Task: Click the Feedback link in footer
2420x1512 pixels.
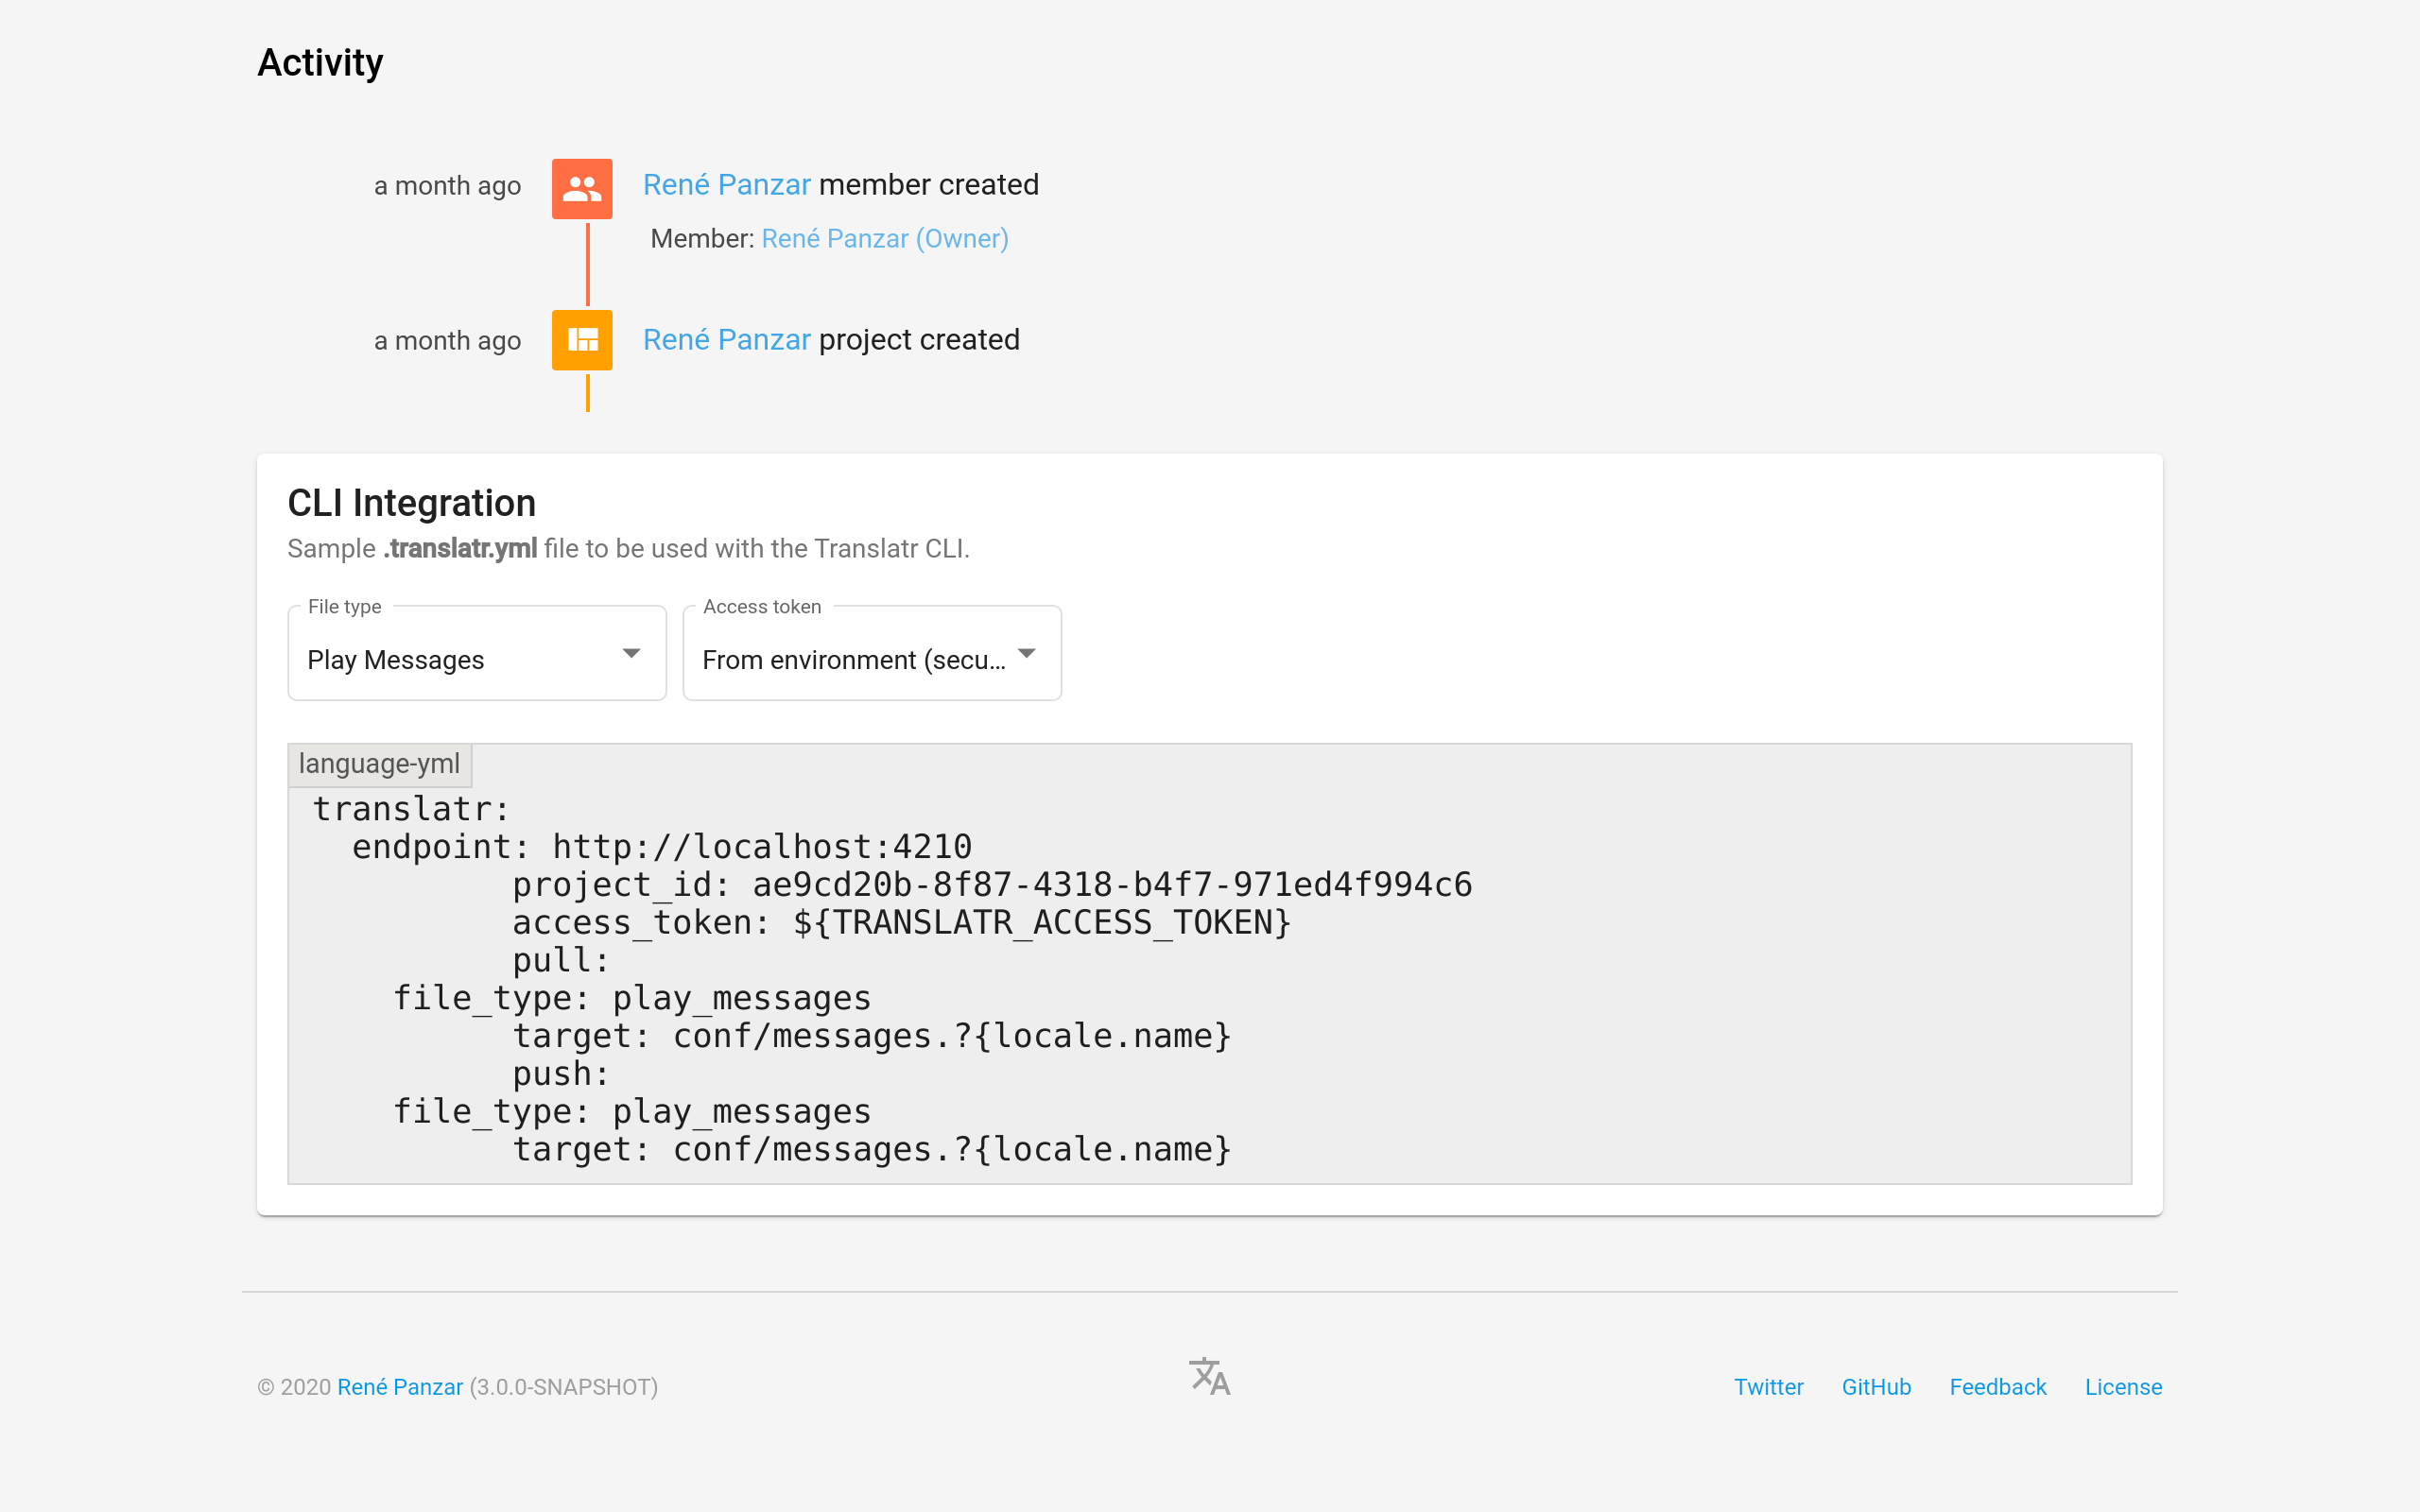Action: click(x=1998, y=1386)
